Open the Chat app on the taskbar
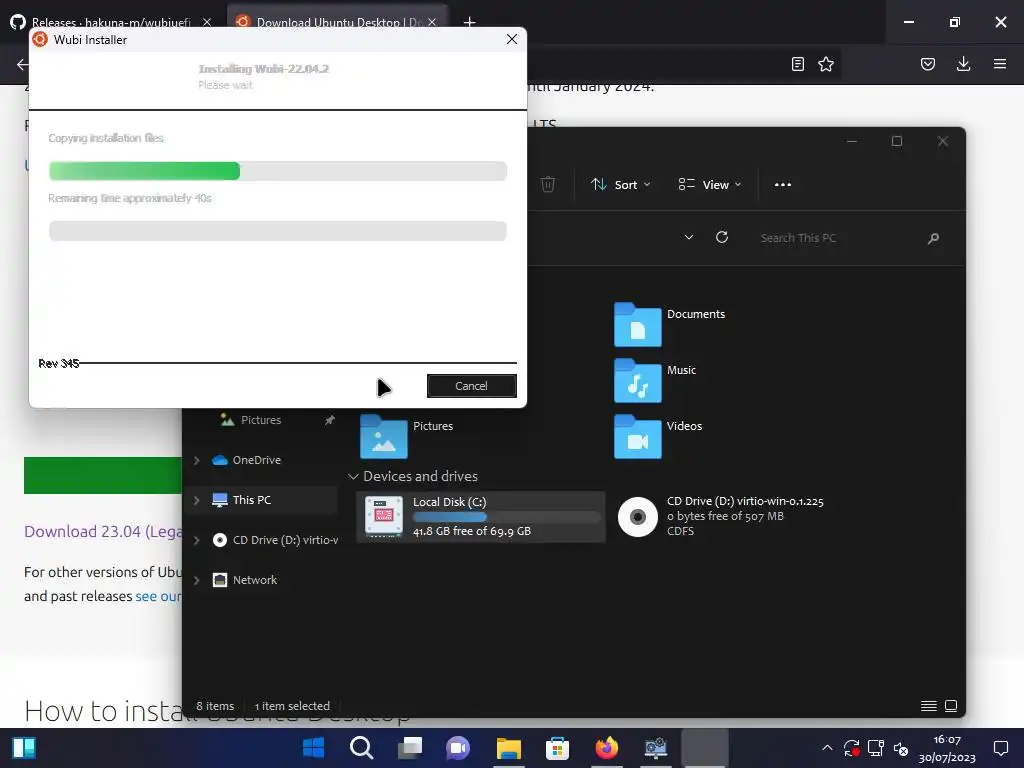Viewport: 1024px width, 768px height. 458,748
